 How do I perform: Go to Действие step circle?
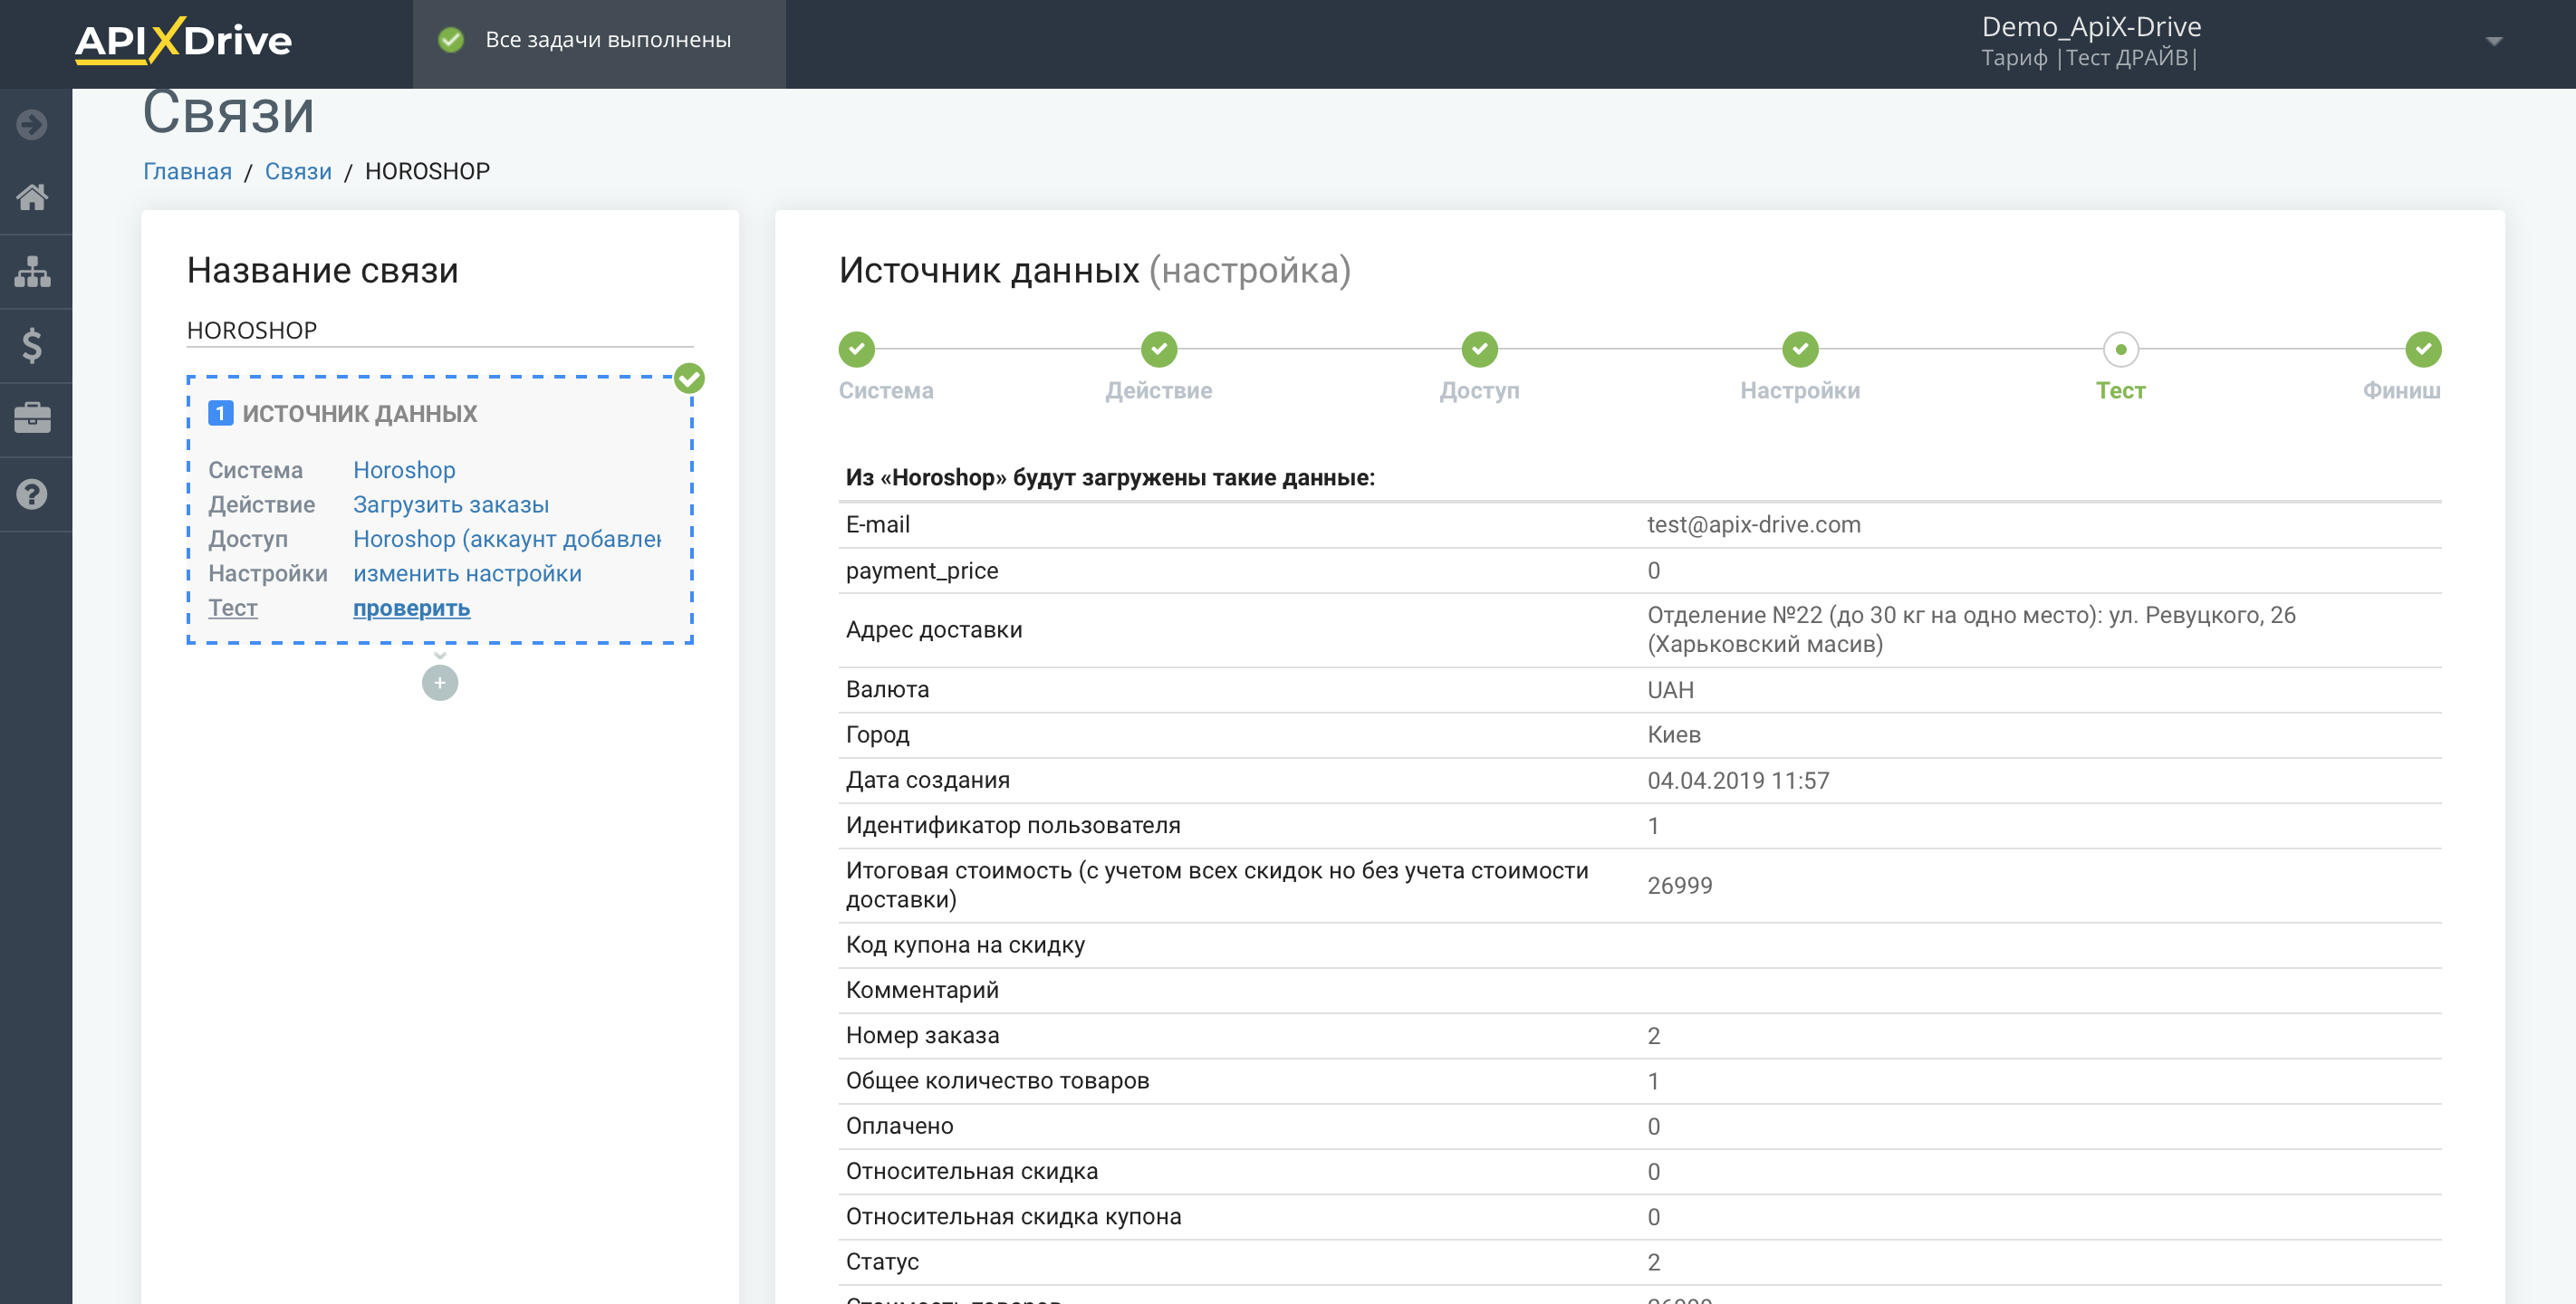point(1159,349)
